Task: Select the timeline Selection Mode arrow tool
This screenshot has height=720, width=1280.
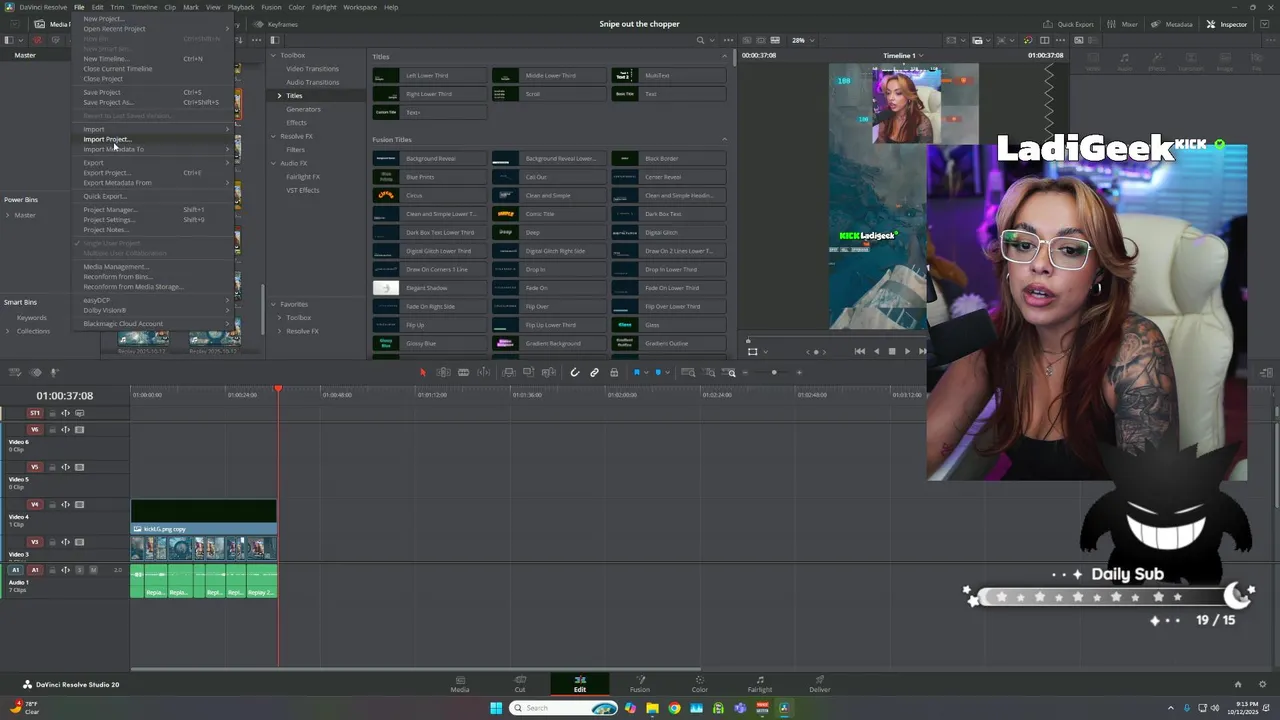Action: tap(422, 372)
